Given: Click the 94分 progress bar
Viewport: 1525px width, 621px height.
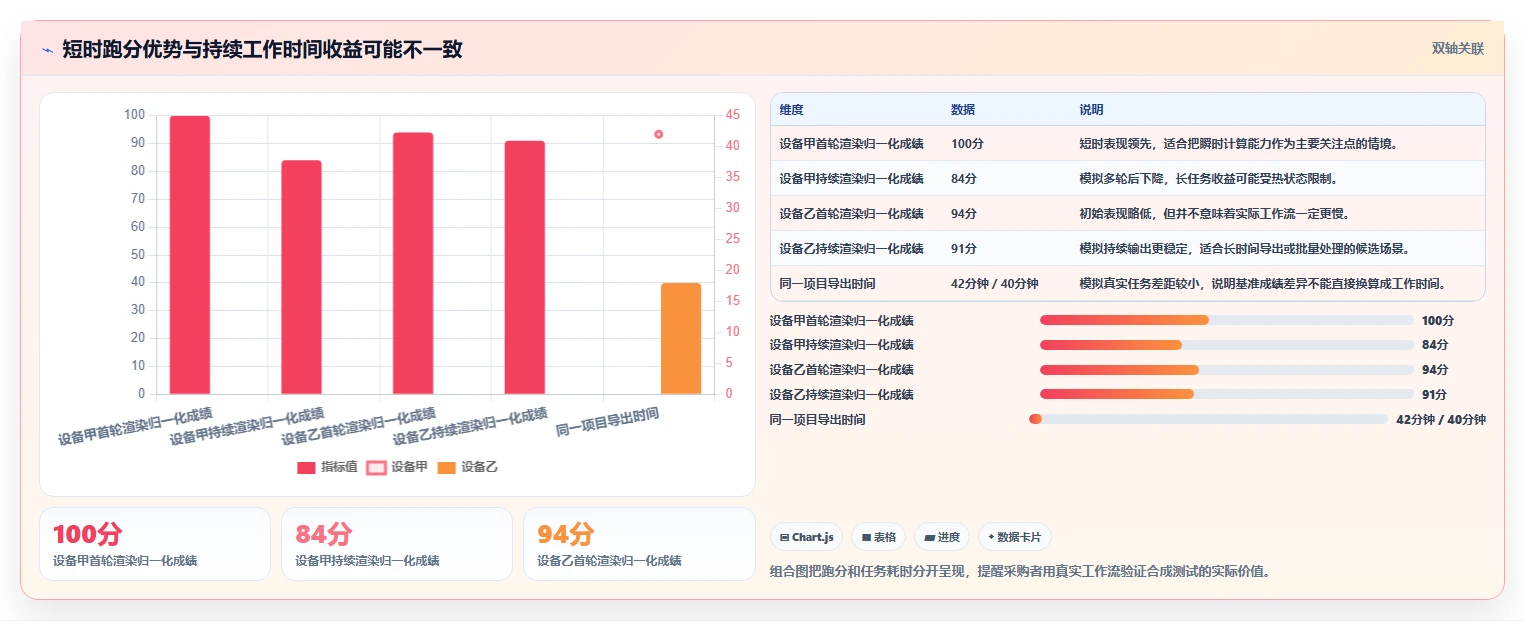Looking at the screenshot, I should pos(1226,370).
